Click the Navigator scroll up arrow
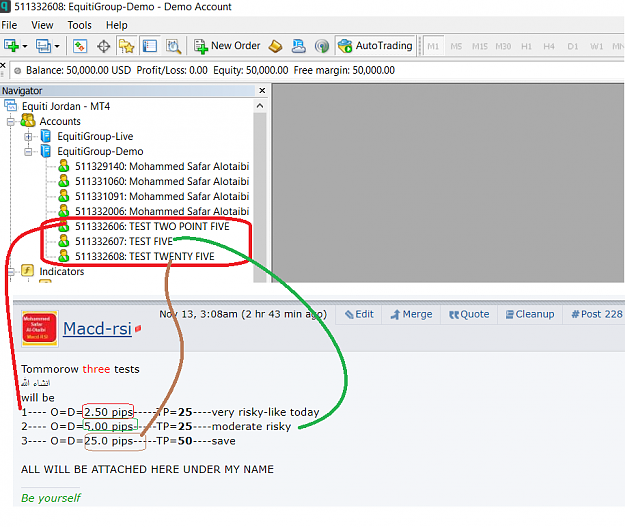The image size is (625, 527). 260,106
